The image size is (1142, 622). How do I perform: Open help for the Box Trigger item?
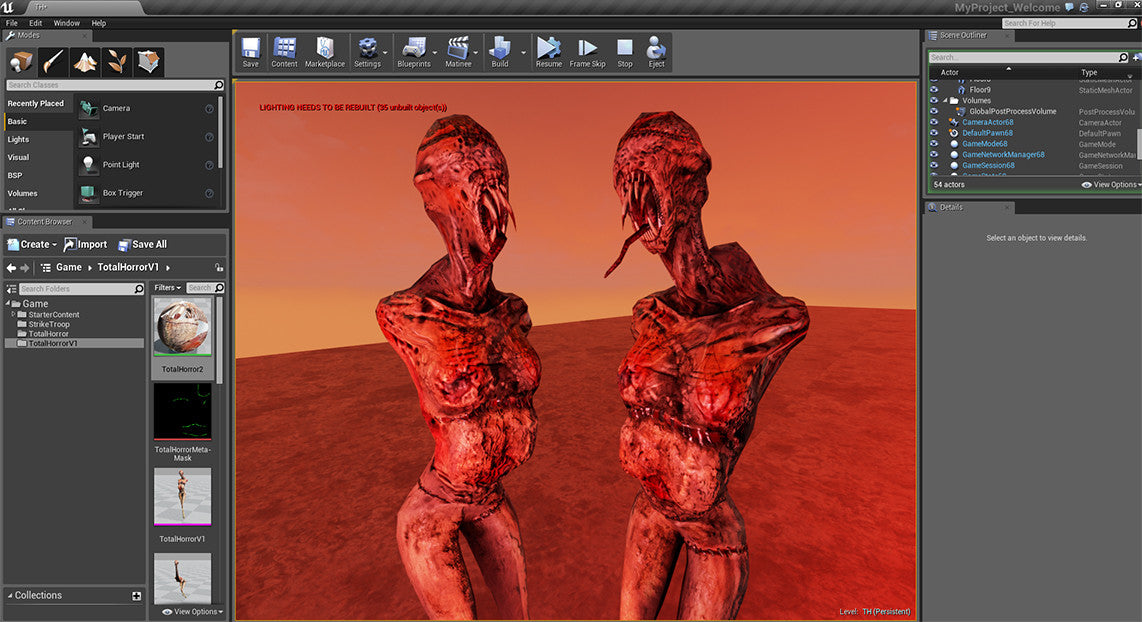[209, 194]
